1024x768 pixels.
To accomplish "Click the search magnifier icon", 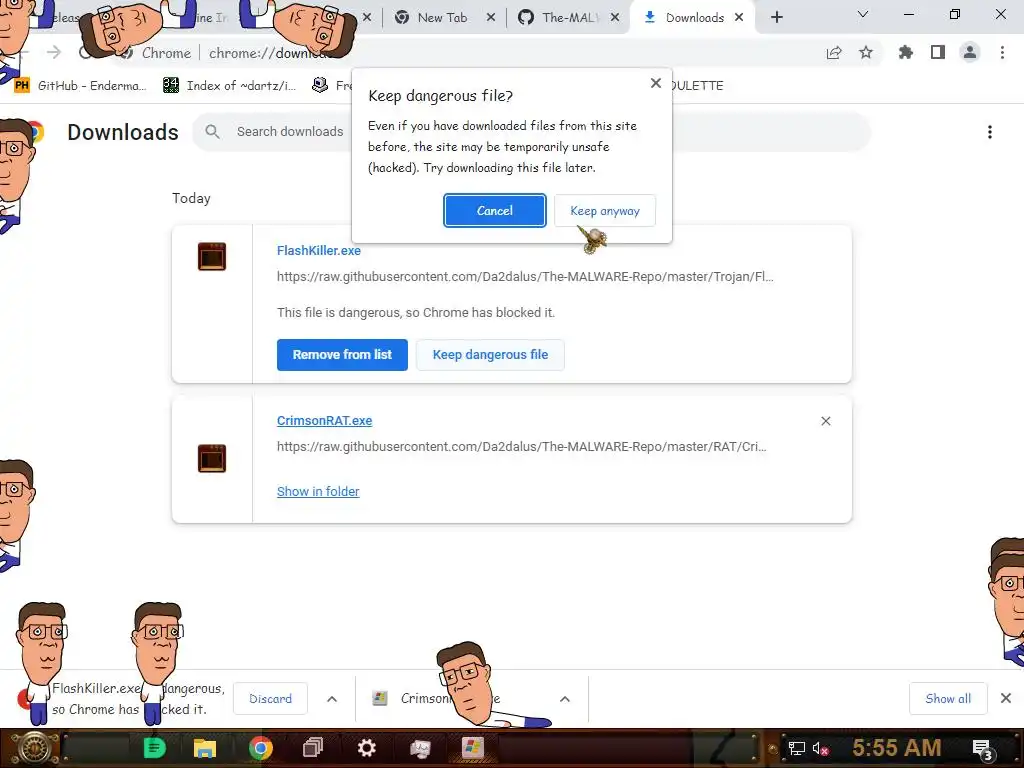I will coord(212,132).
